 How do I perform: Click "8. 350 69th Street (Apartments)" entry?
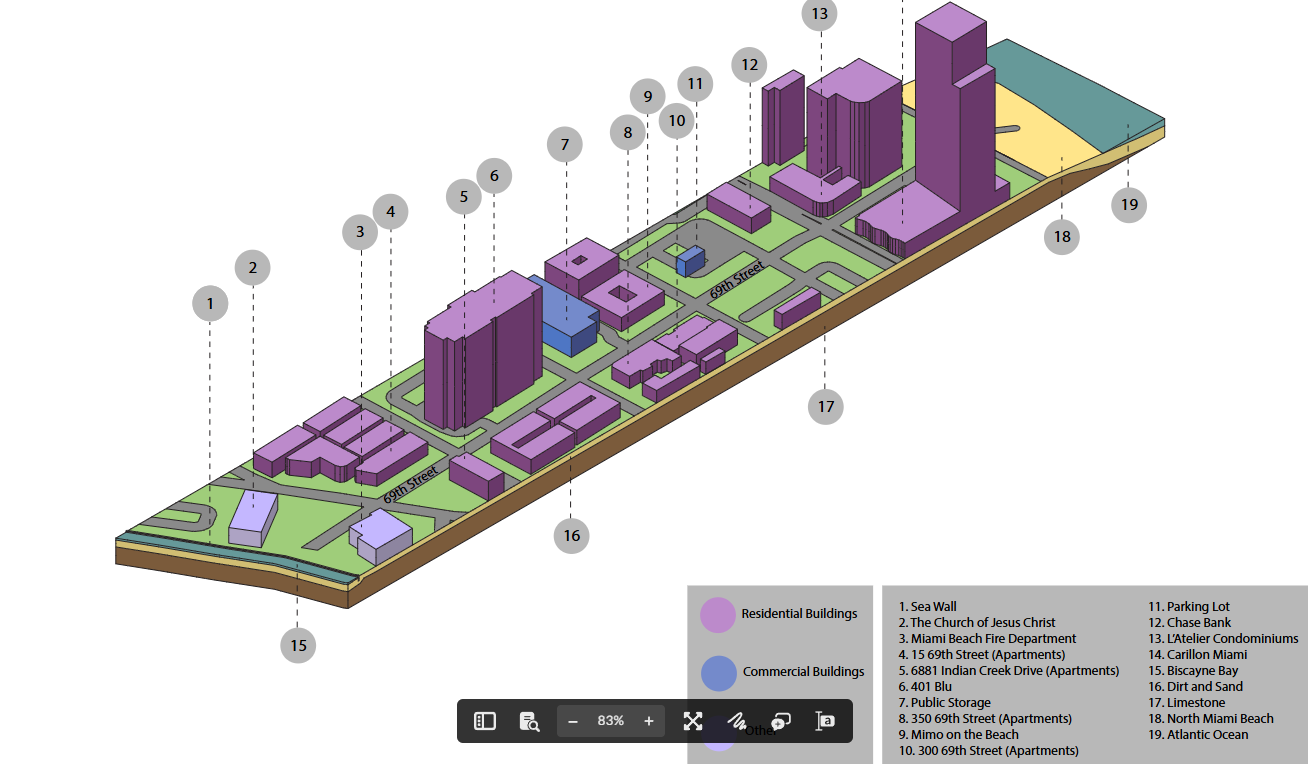click(x=985, y=719)
